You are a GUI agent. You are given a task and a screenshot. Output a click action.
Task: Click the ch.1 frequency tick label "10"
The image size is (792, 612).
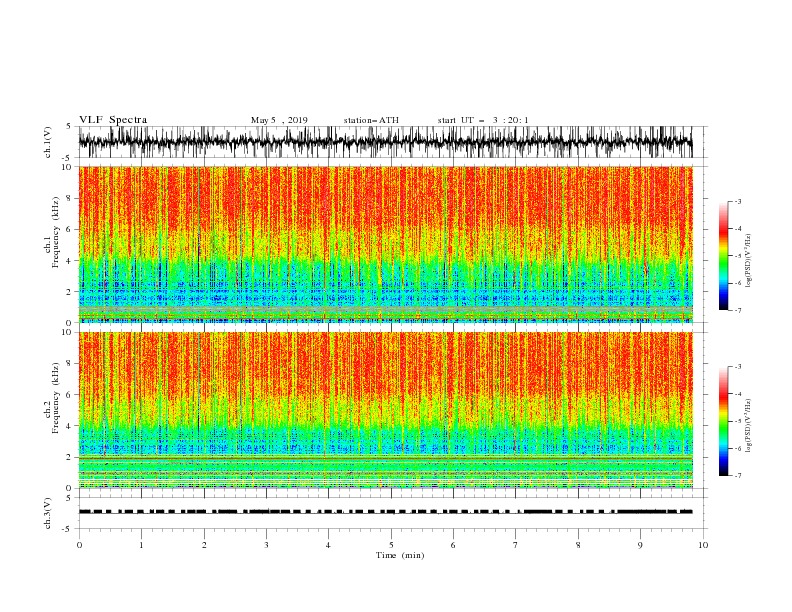tap(67, 167)
